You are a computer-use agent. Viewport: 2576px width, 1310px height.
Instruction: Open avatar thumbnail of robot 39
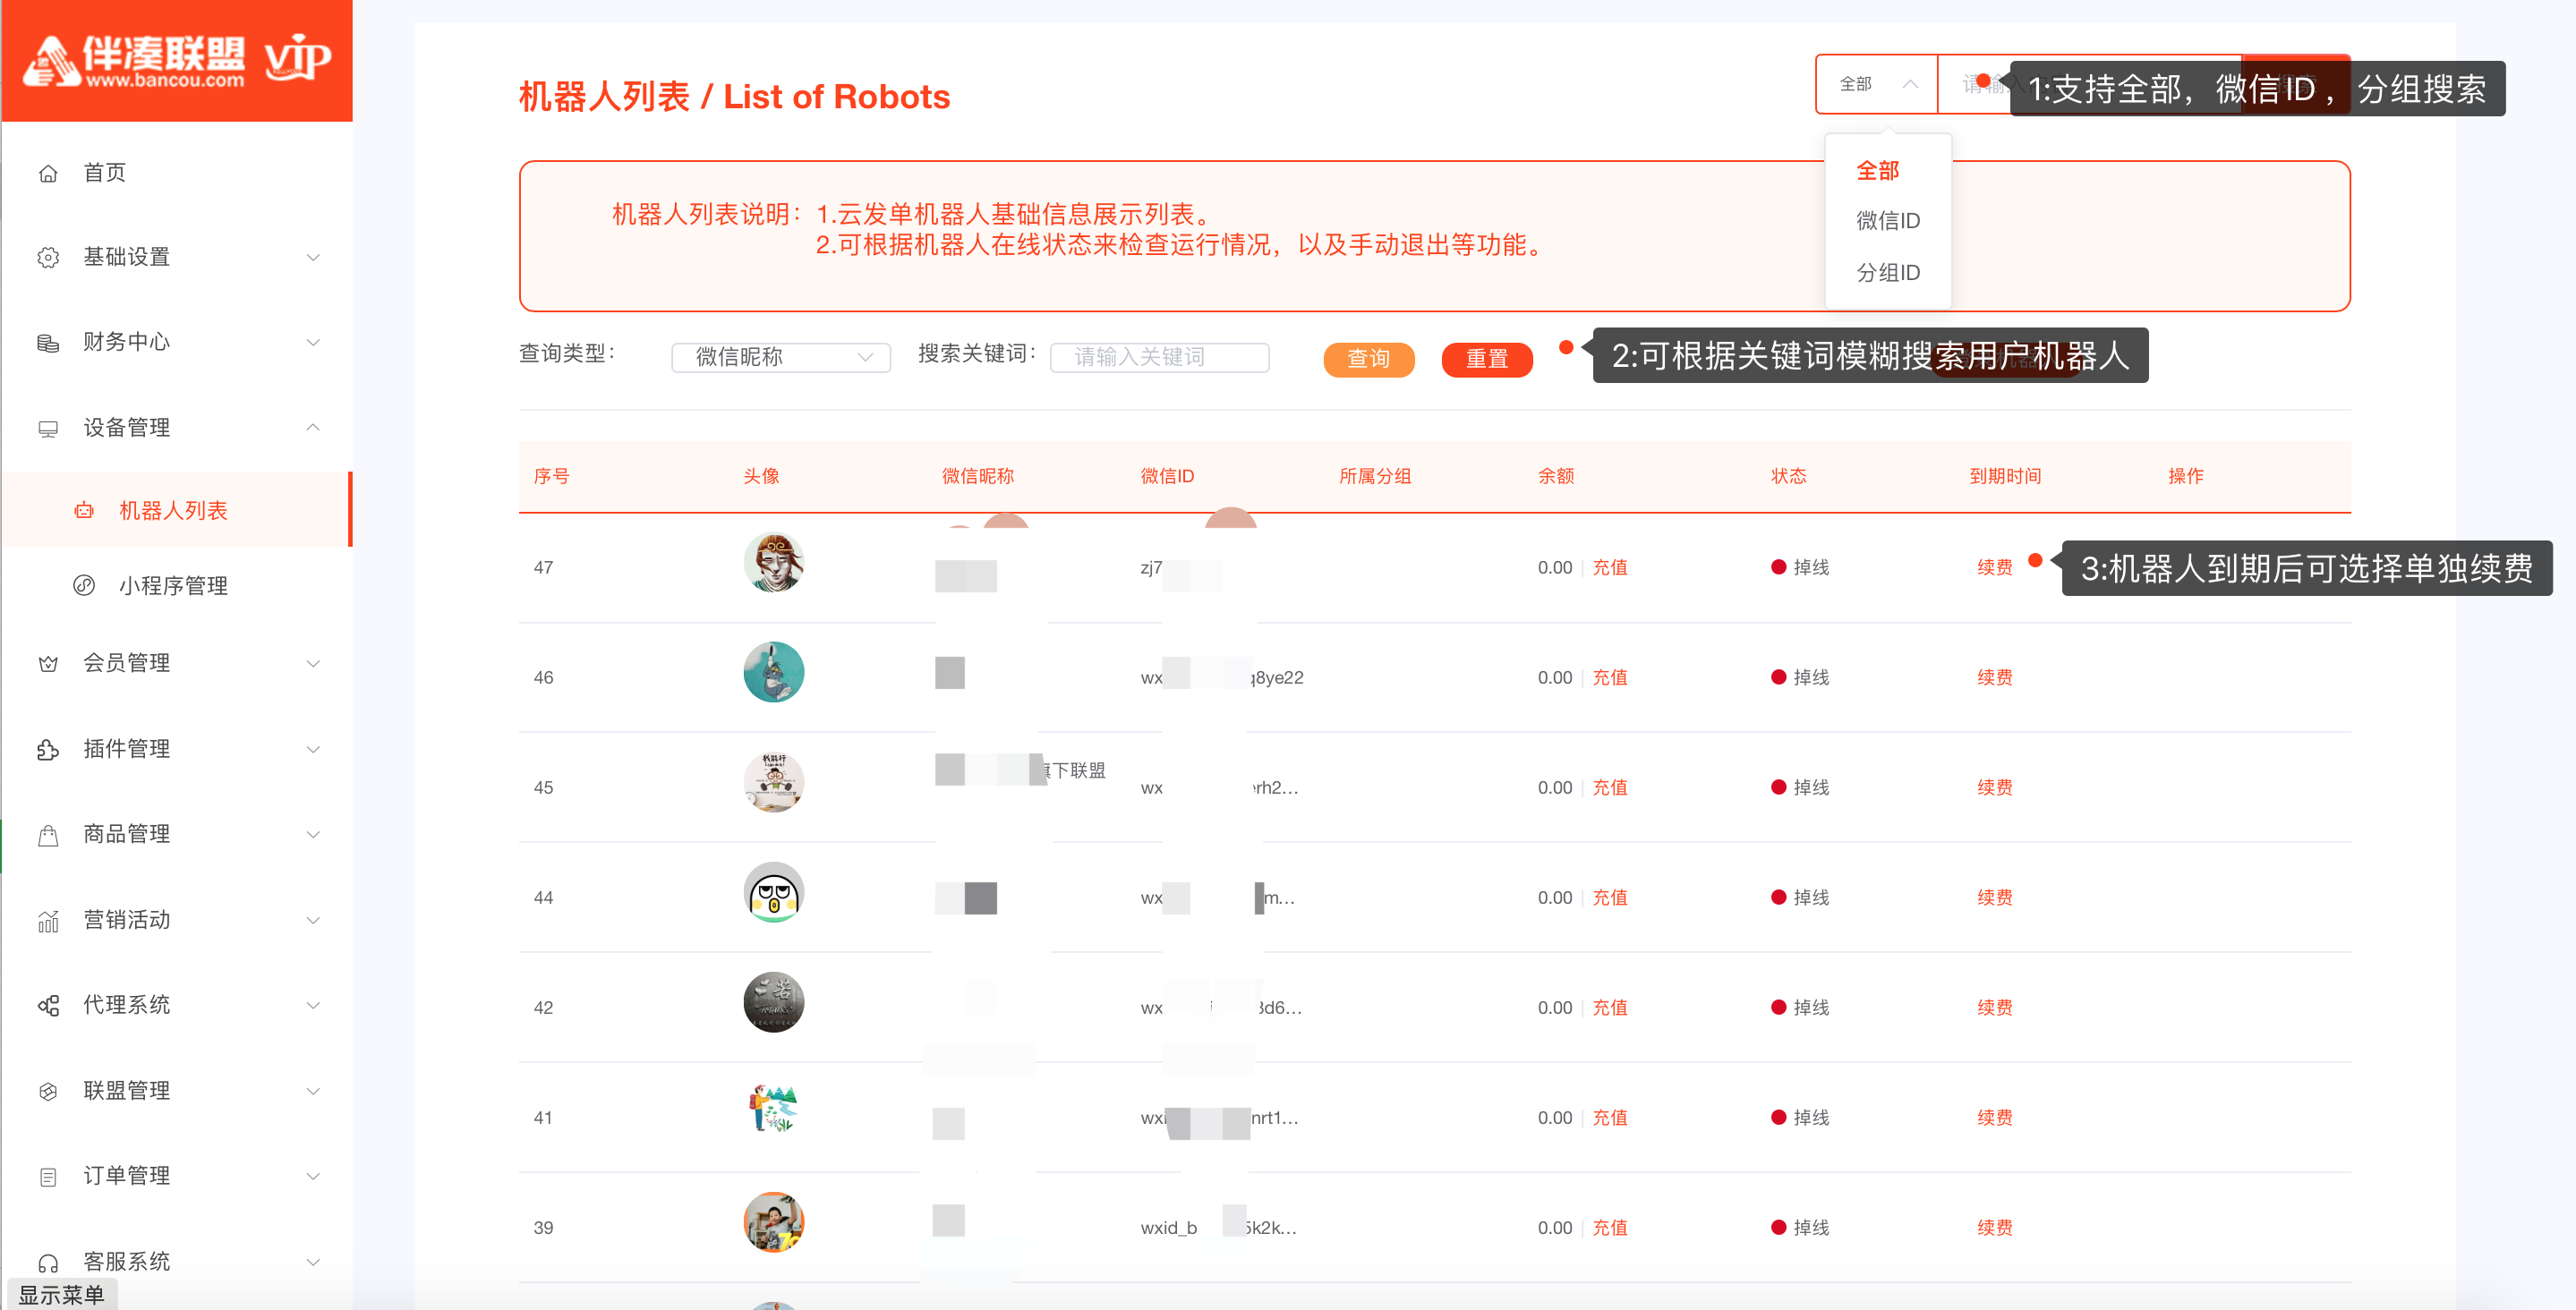(774, 1222)
